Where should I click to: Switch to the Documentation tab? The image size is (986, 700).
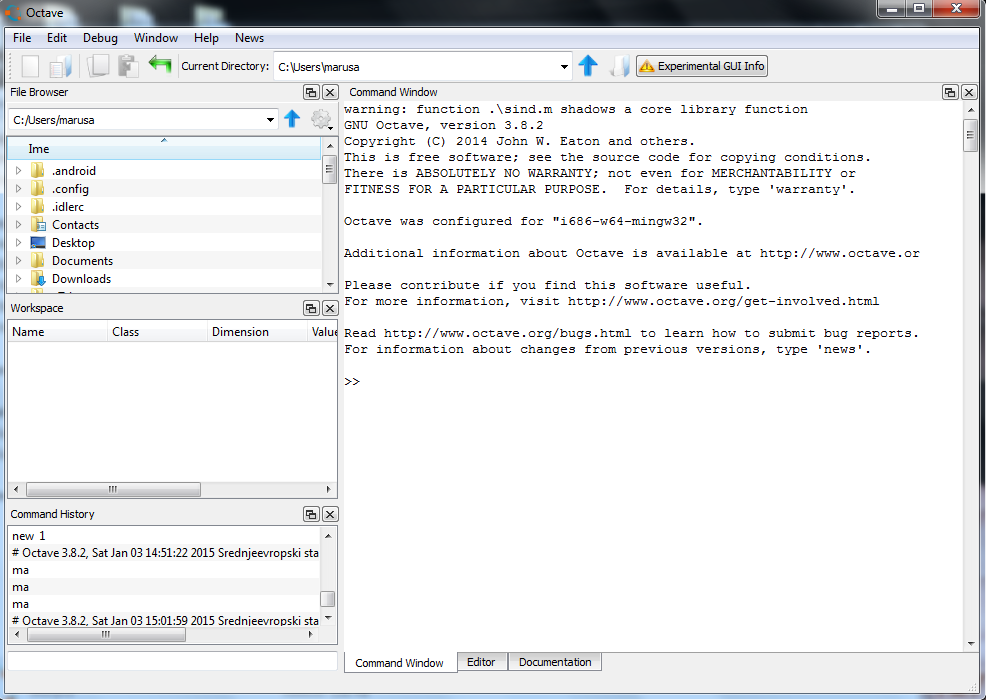[555, 662]
